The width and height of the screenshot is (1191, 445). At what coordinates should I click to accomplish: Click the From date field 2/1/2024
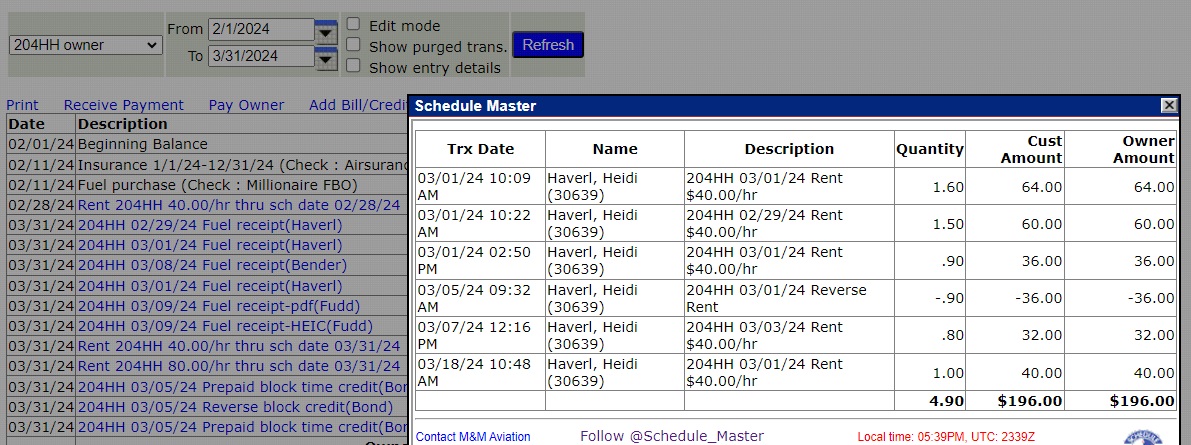(x=261, y=30)
